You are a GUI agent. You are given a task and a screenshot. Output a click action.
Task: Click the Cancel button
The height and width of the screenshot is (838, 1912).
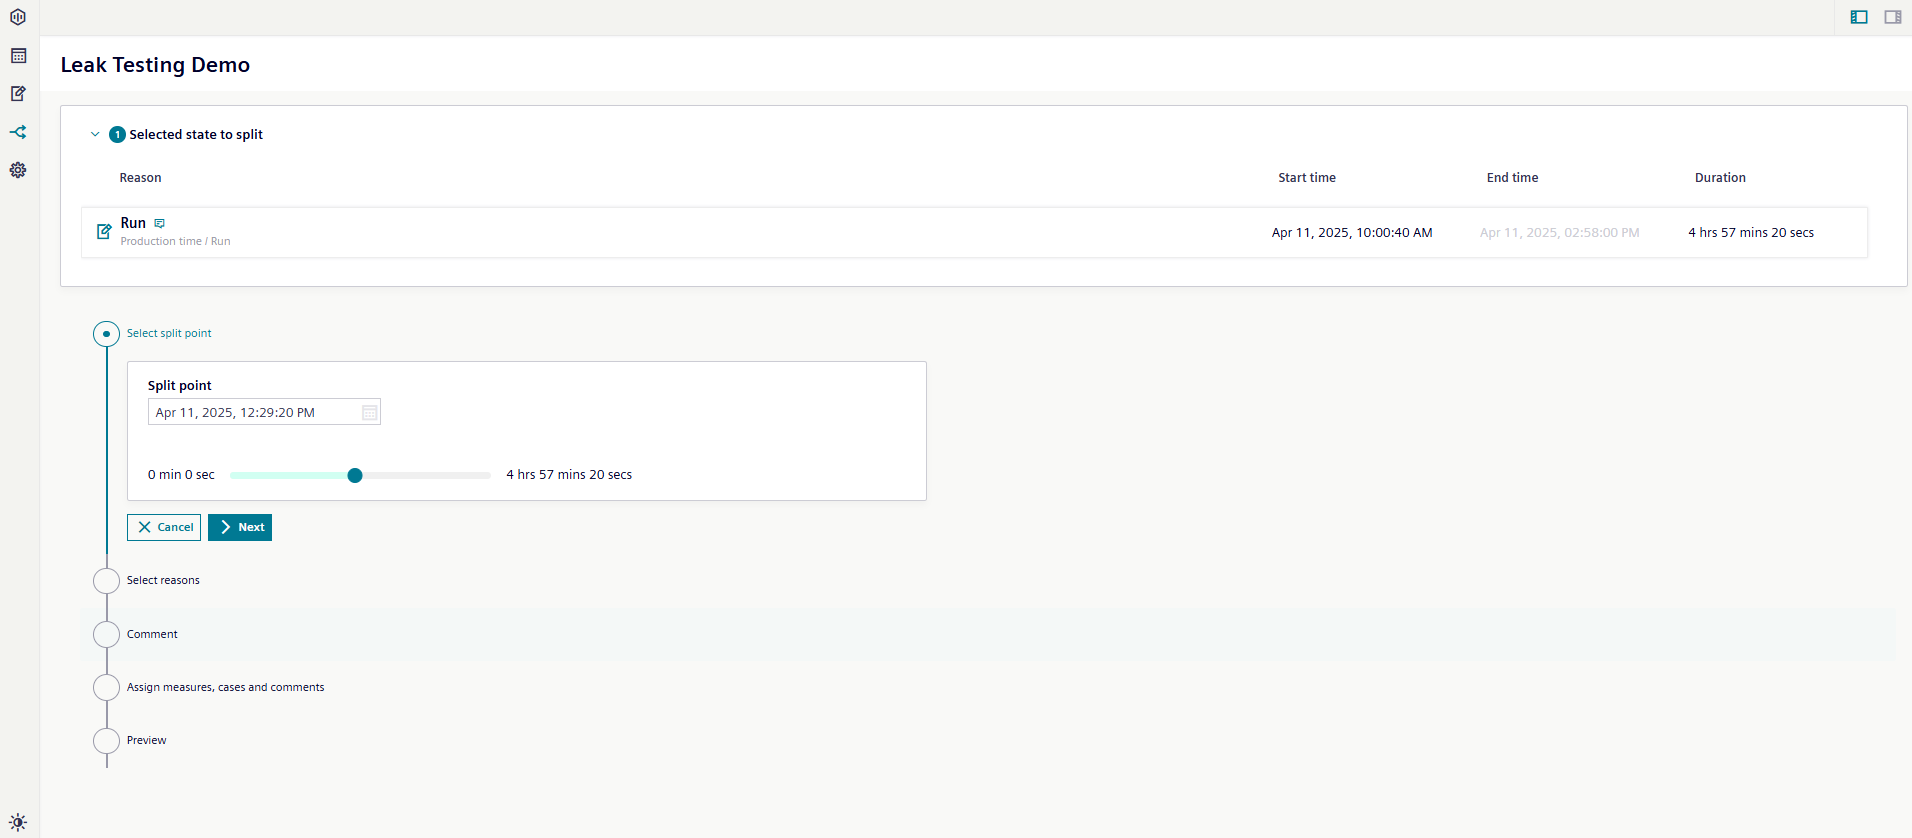click(164, 527)
